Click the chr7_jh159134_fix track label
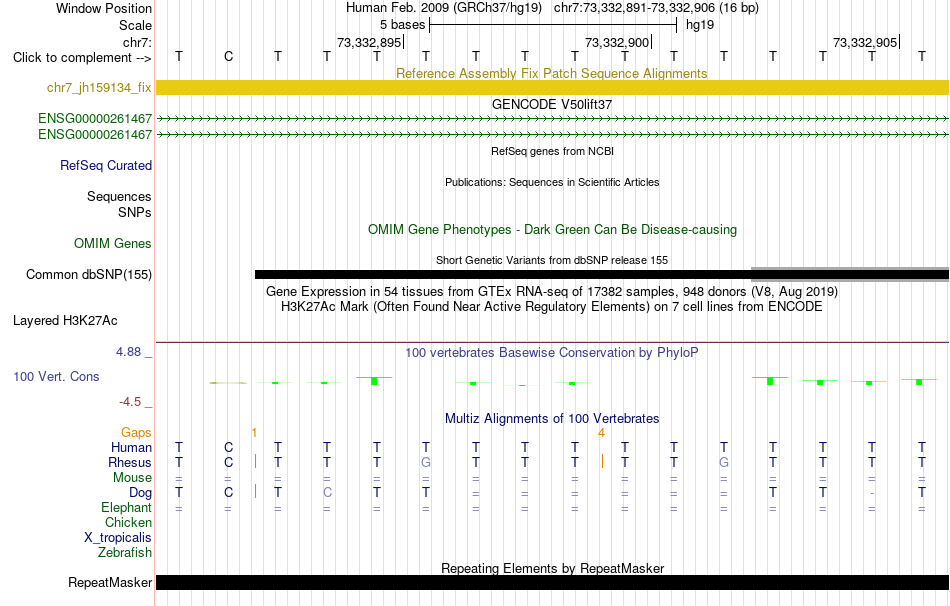 [99, 87]
